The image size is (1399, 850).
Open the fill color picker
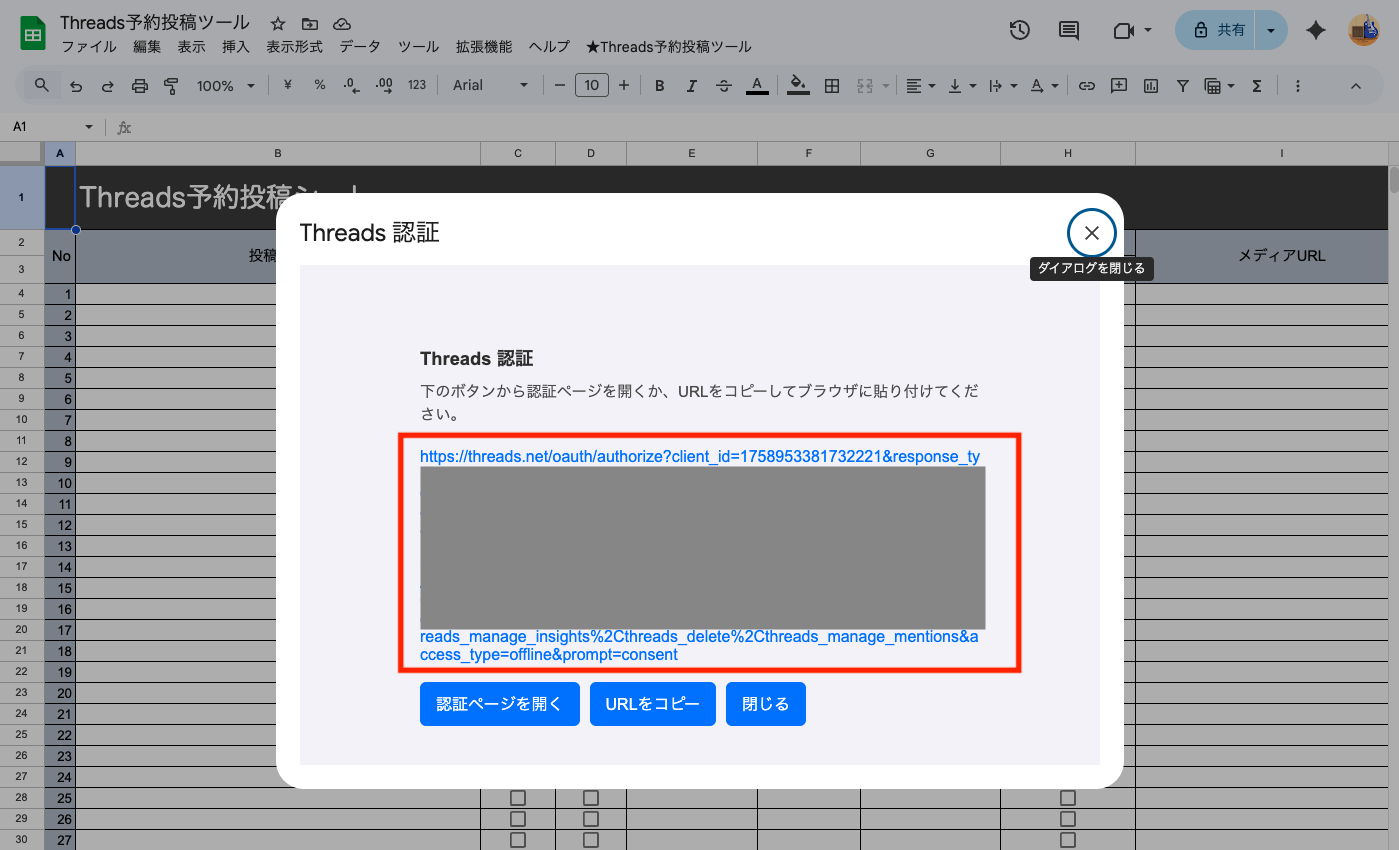pos(797,86)
